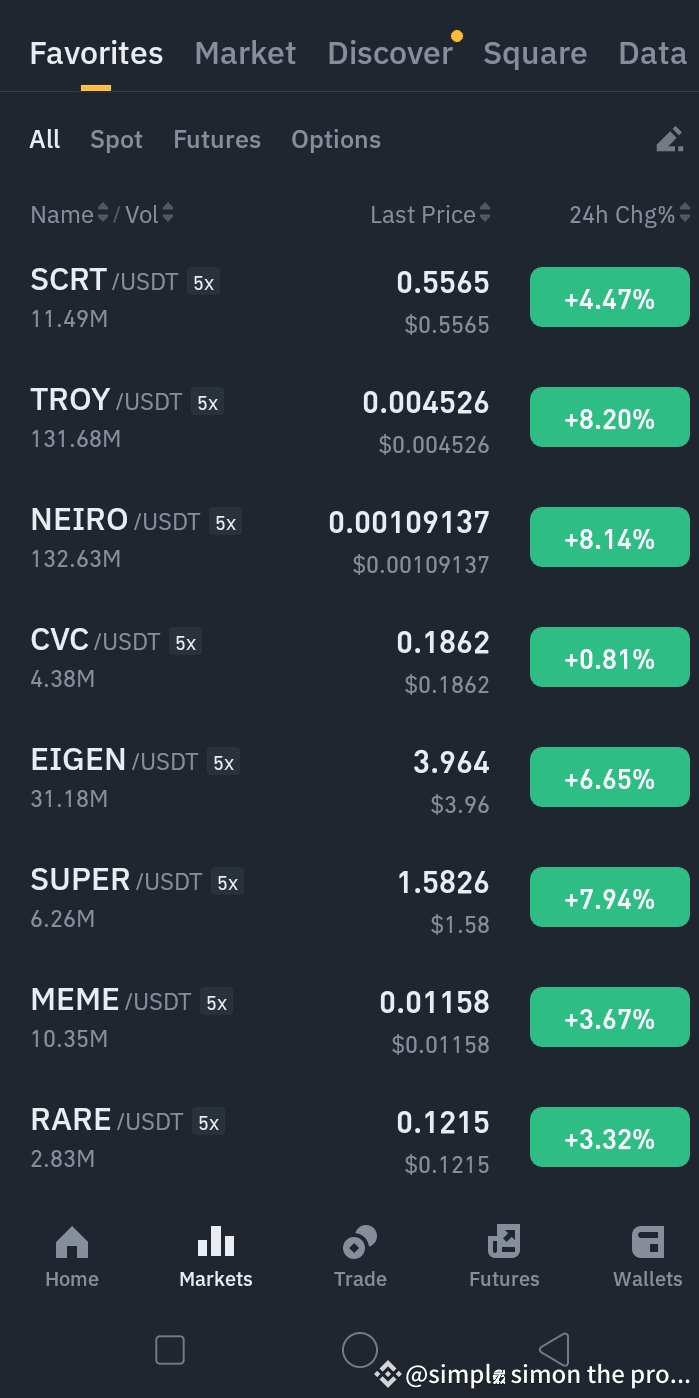
Task: Go to Futures icon in bottom navigation
Action: [504, 1243]
